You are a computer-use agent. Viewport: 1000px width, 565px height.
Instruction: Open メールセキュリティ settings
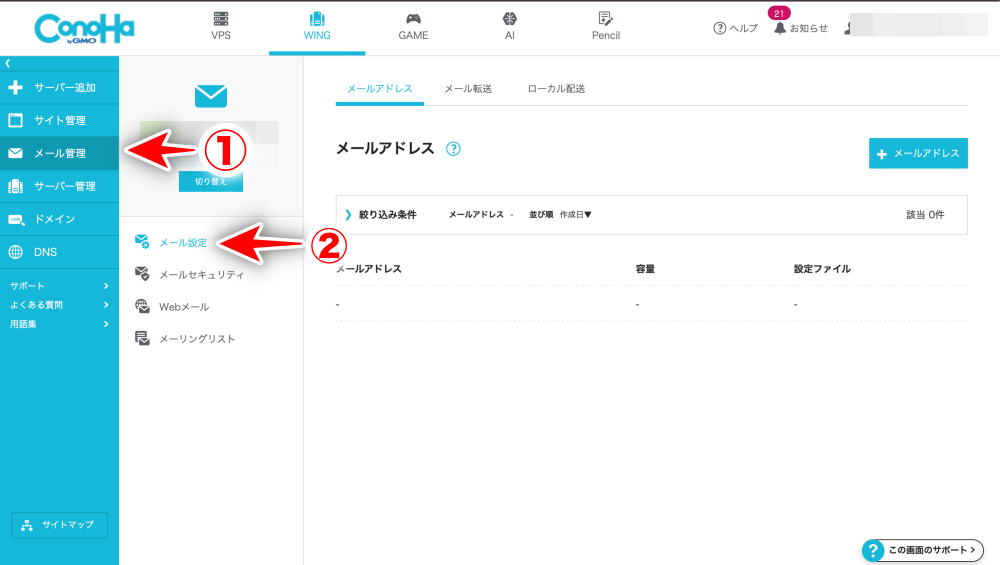point(201,274)
